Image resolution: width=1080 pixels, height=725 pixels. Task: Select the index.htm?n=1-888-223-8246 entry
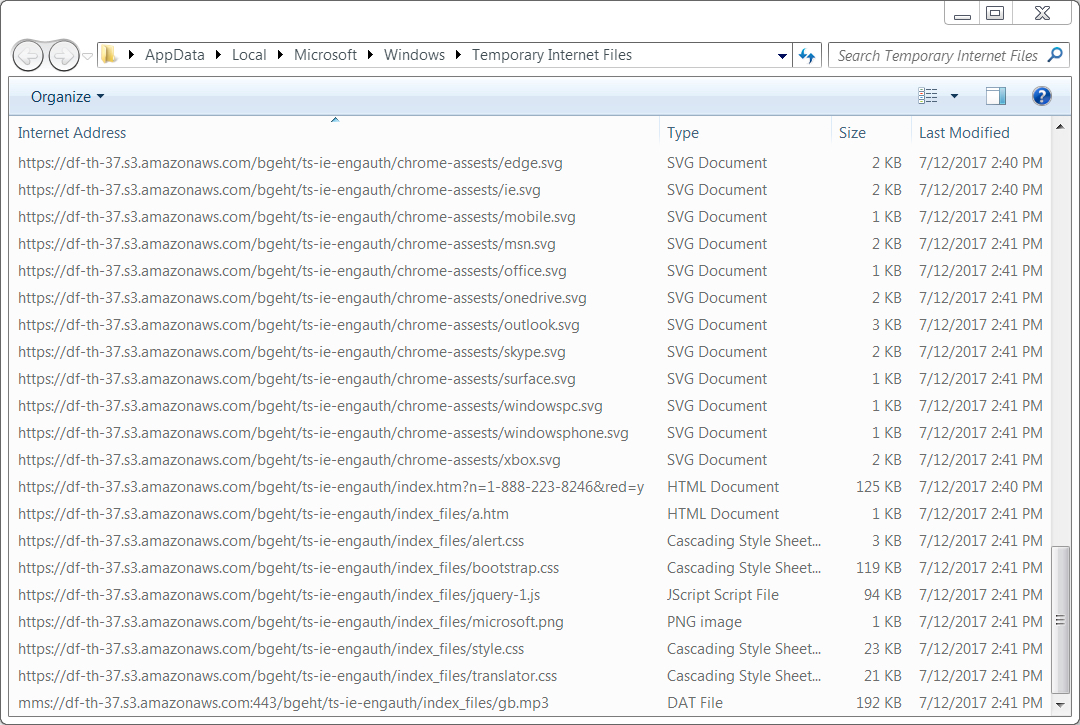[x=530, y=487]
